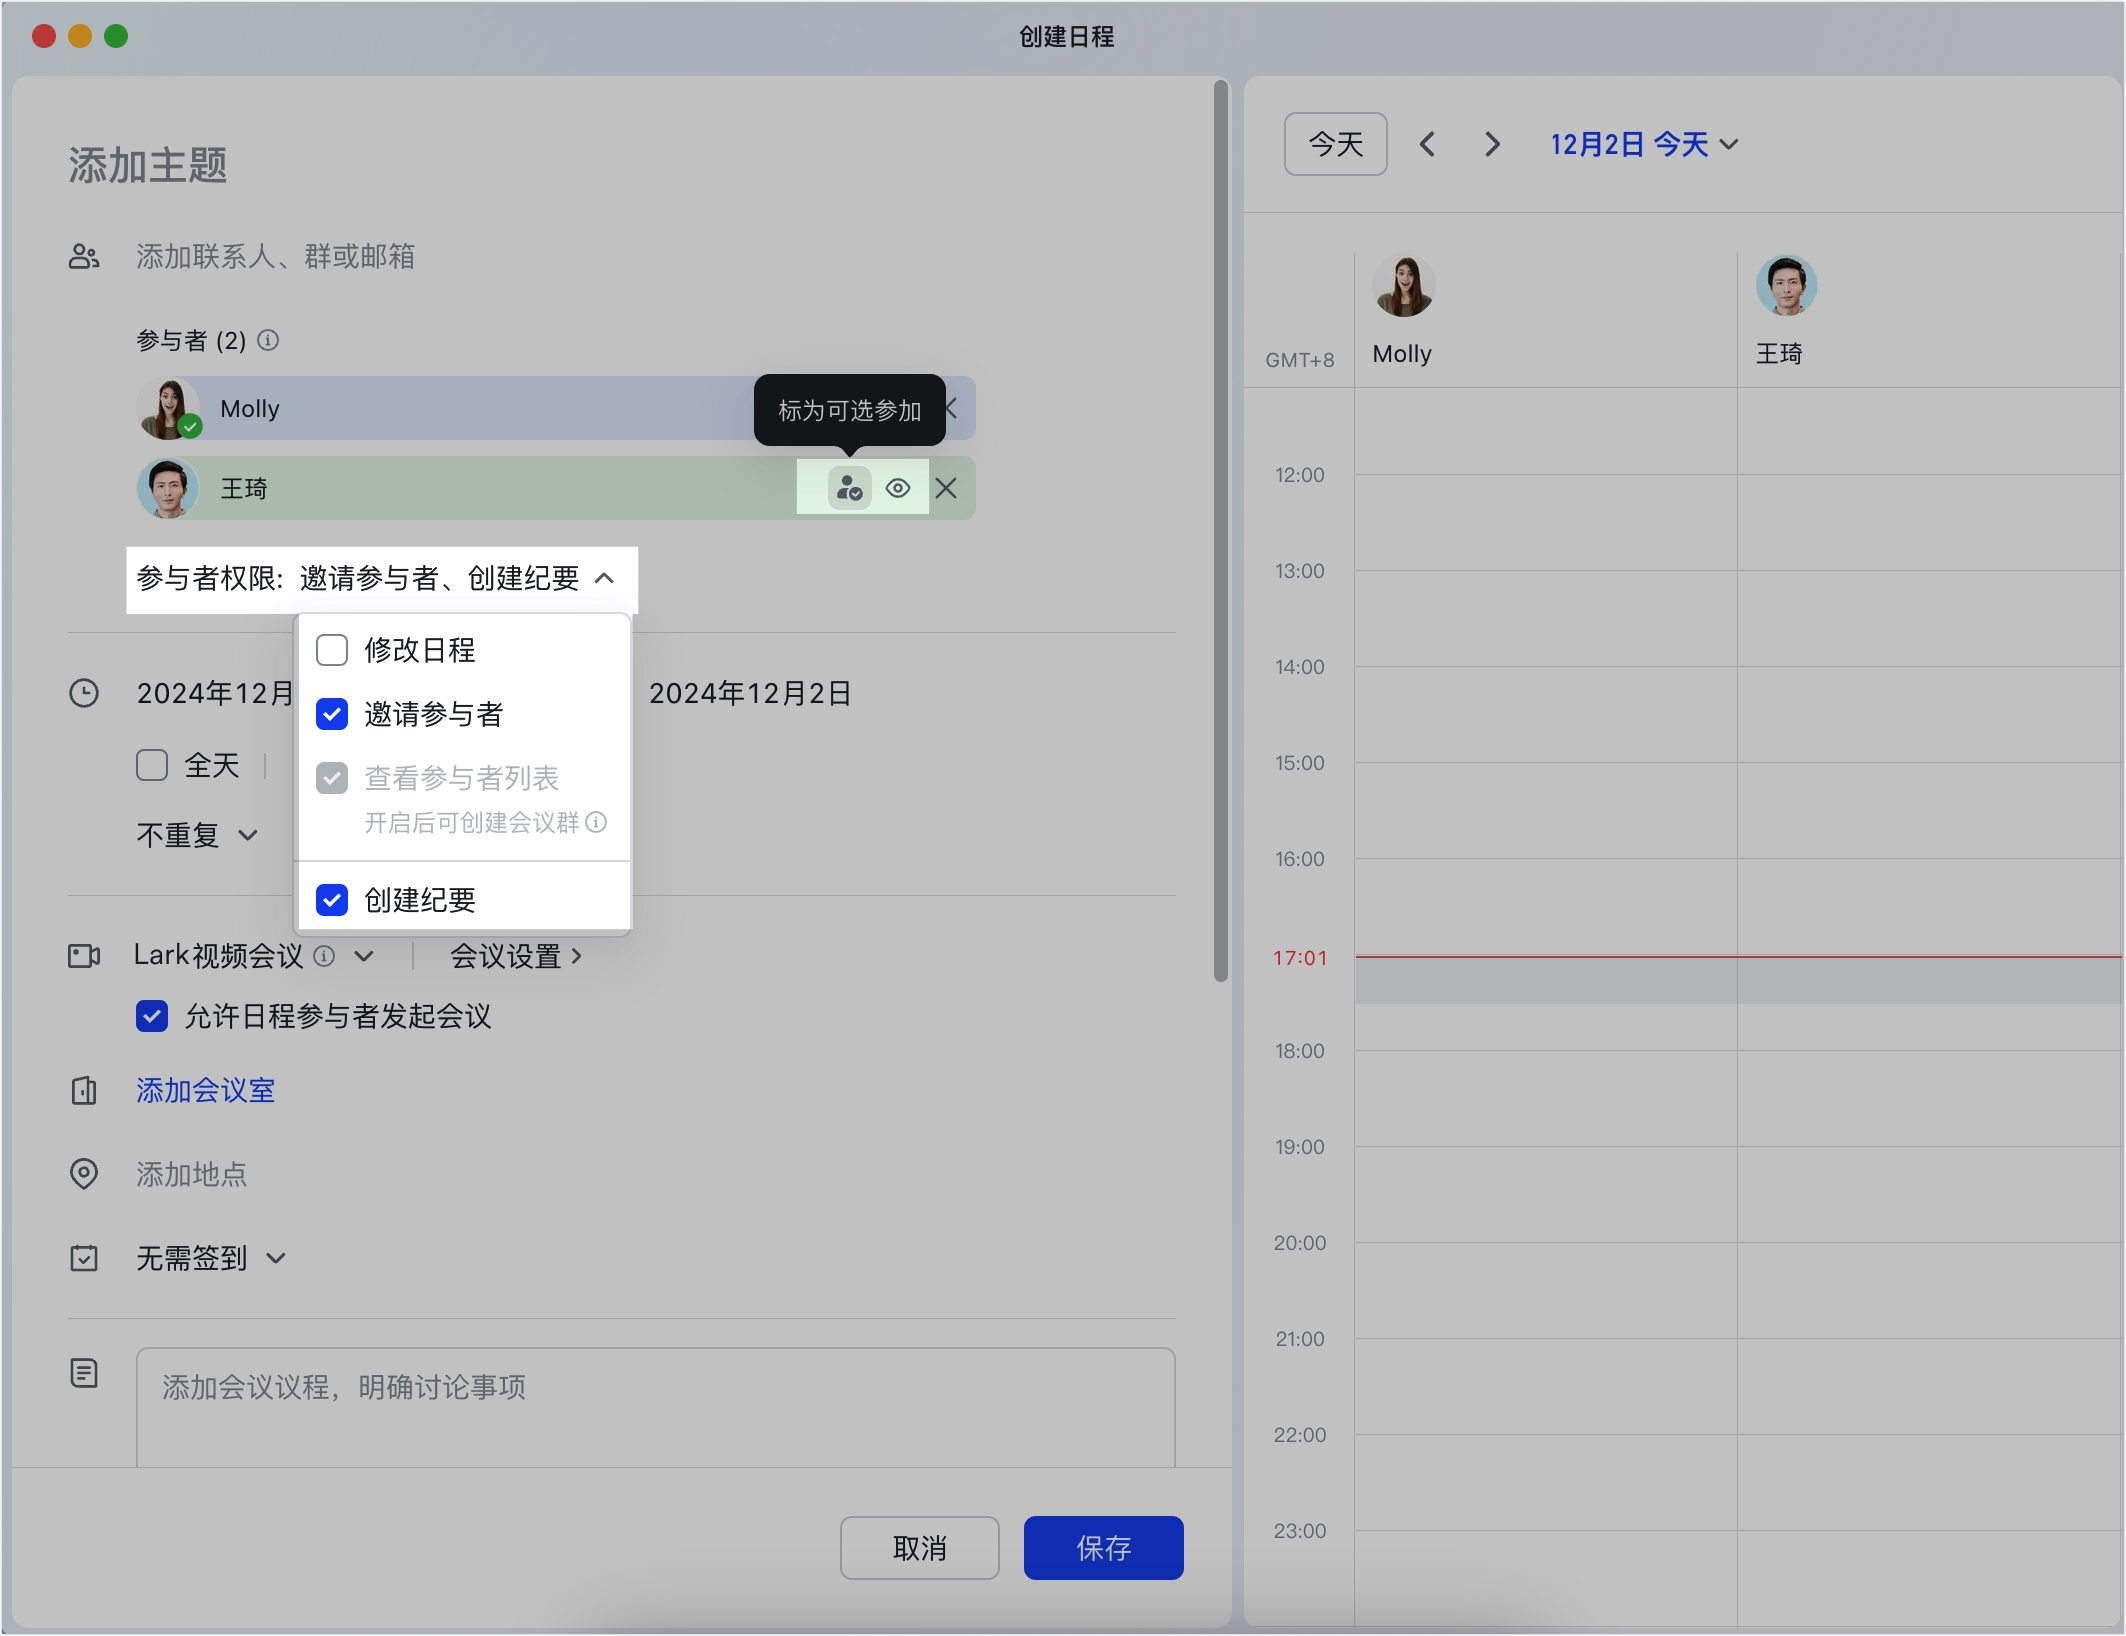
Task: Click the end date 2024年12月2日
Action: pyautogui.click(x=750, y=693)
